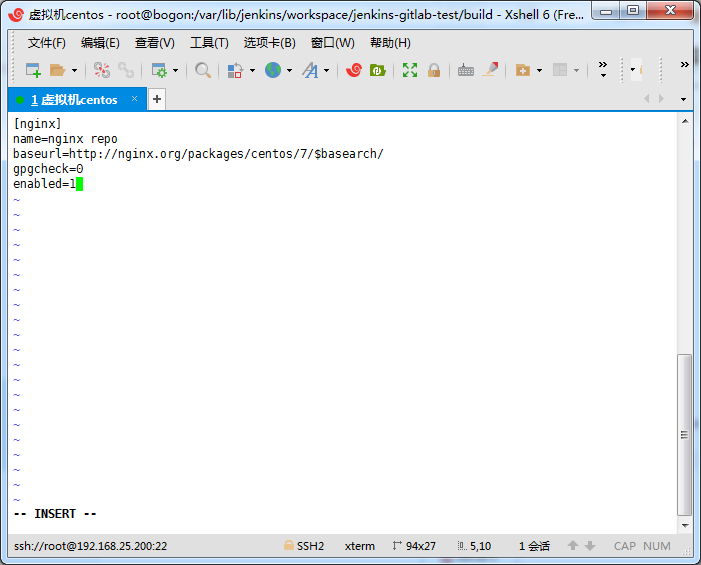Open the 查看(V) menu
Viewport: 701px width, 565px height.
155,43
